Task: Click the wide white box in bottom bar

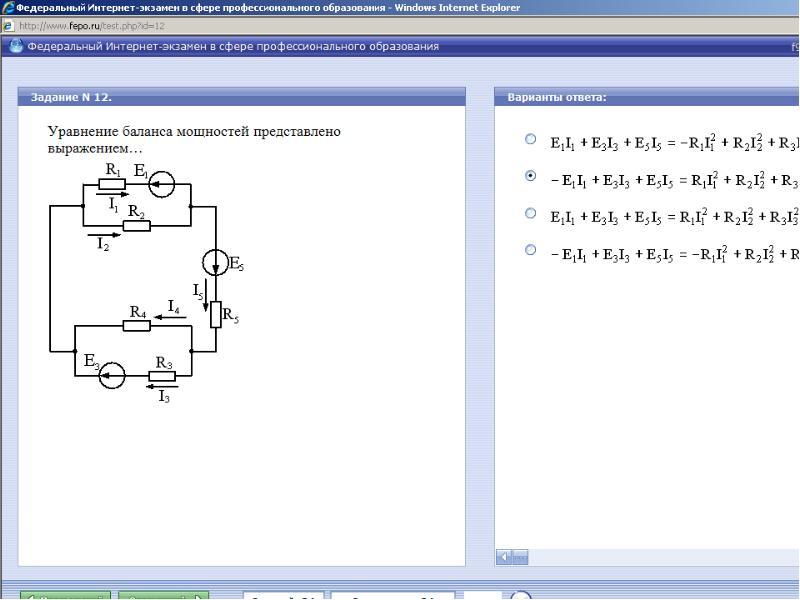Action: pos(392,596)
